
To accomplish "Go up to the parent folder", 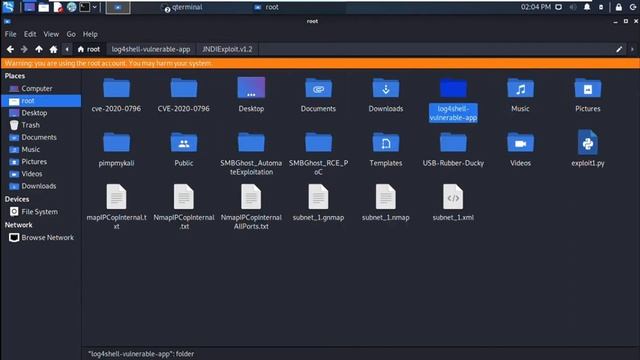I will coord(39,49).
